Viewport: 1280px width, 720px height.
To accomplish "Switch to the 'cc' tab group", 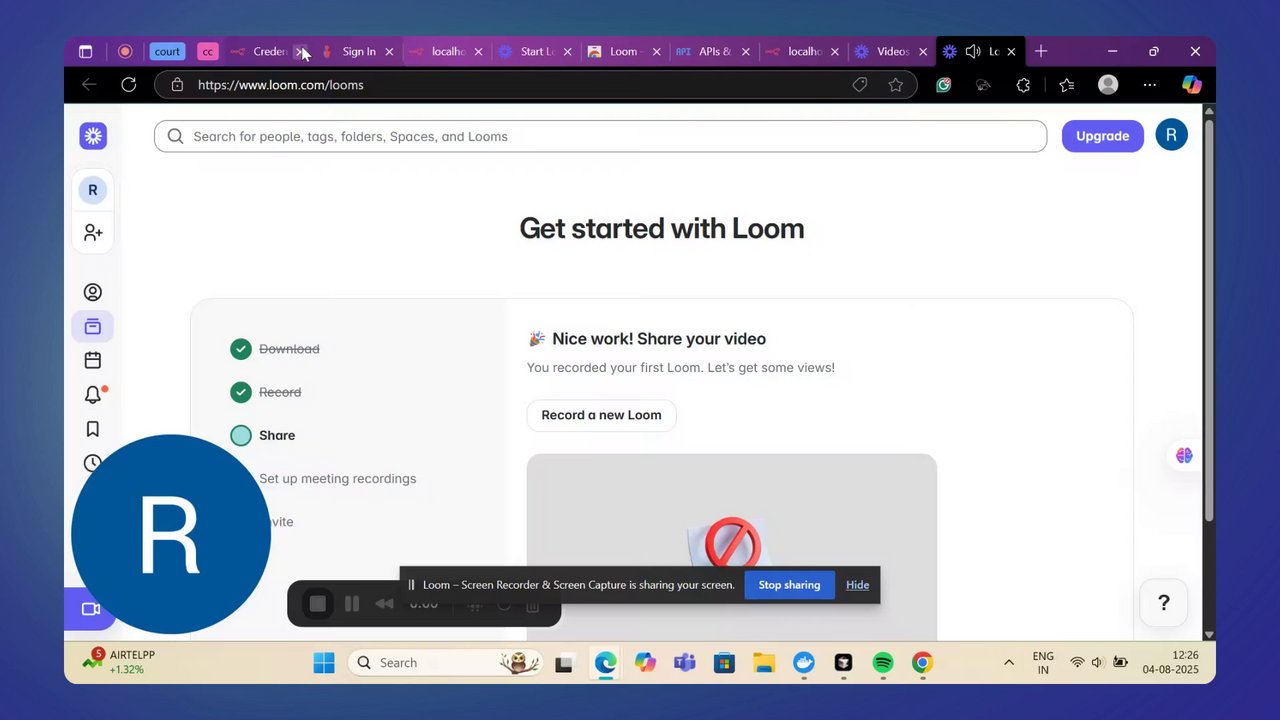I will coord(208,51).
